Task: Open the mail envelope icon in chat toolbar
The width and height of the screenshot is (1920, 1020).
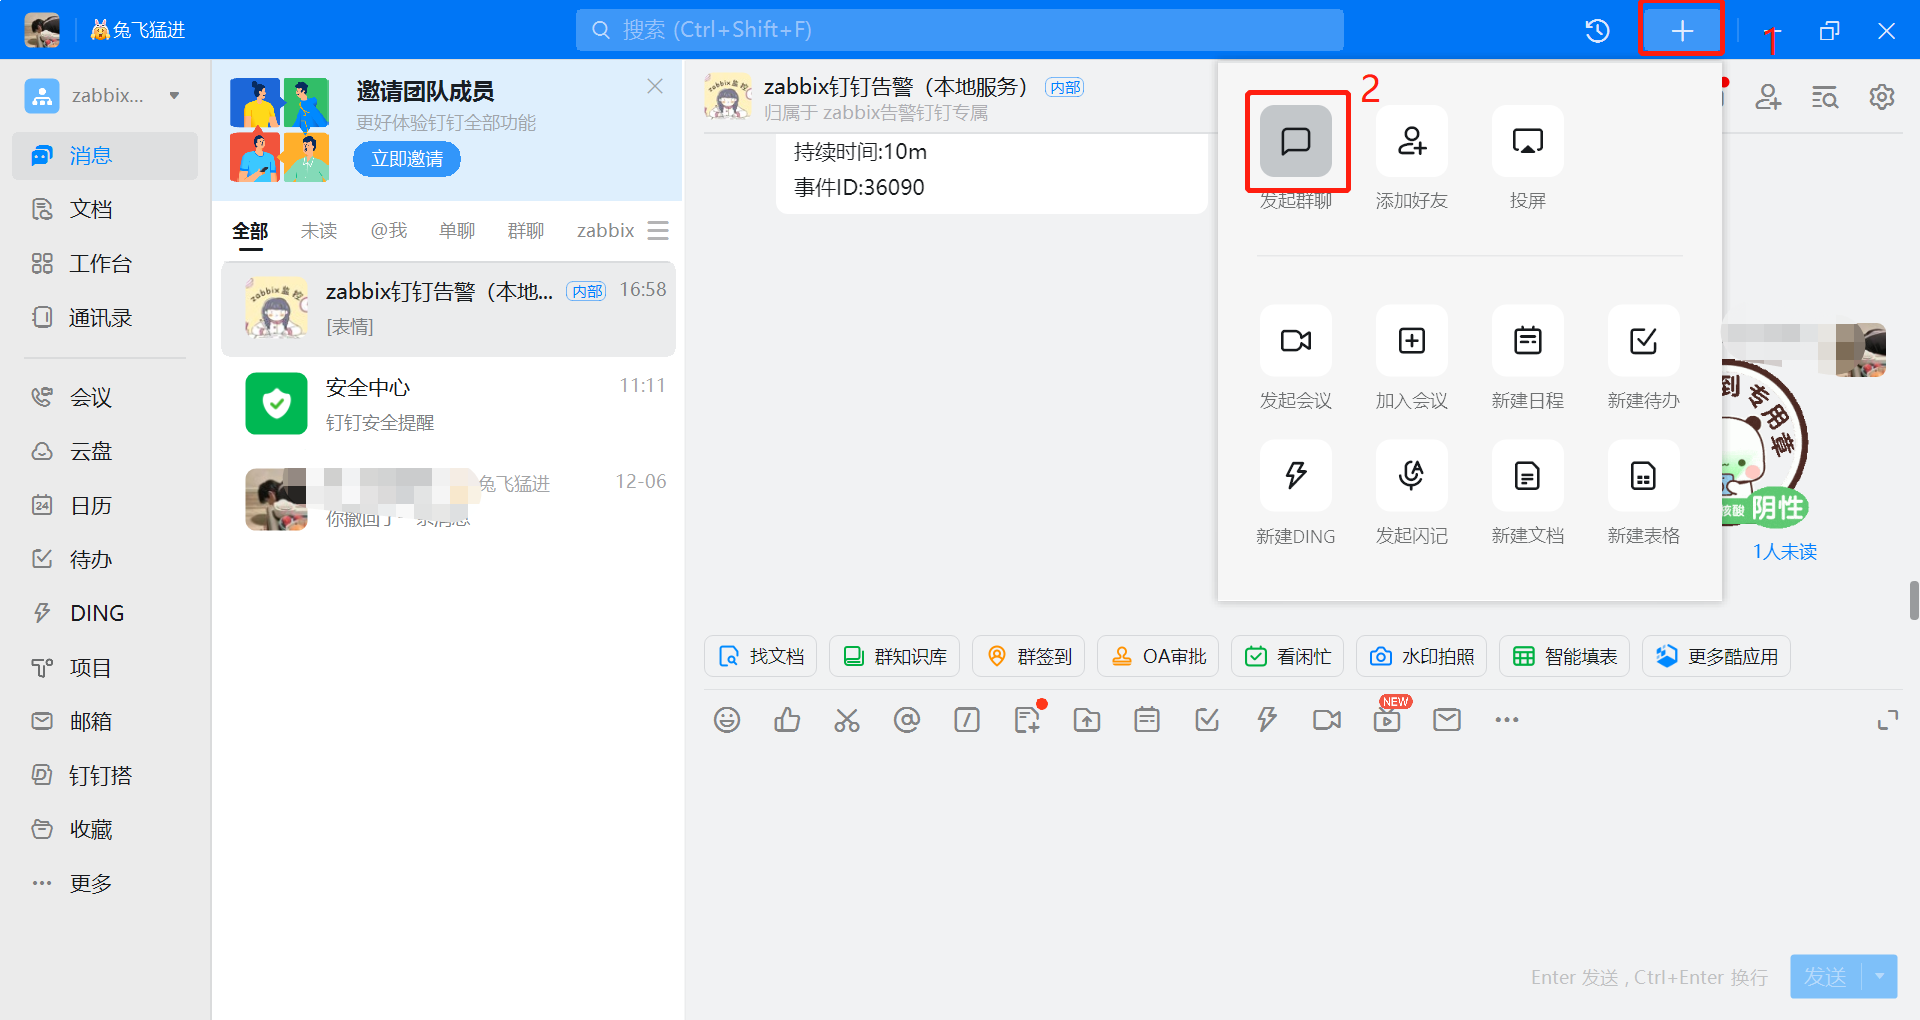Action: point(1447,720)
